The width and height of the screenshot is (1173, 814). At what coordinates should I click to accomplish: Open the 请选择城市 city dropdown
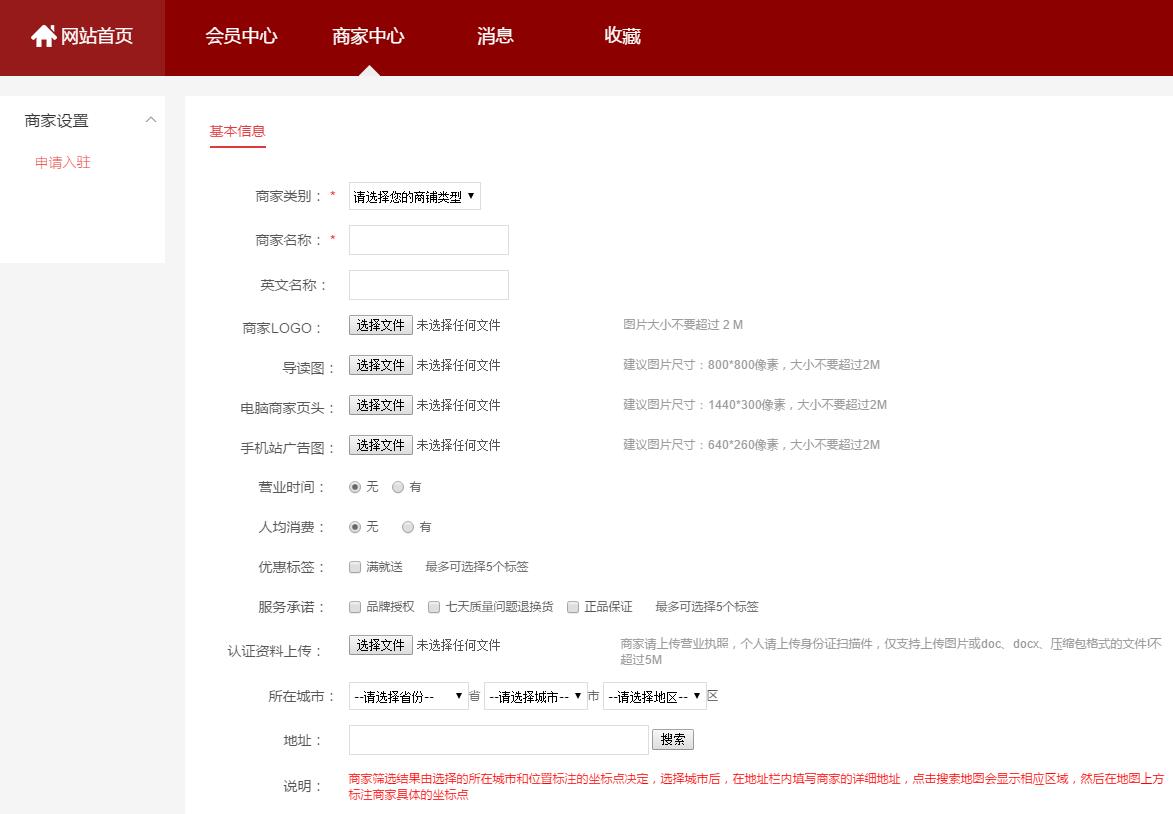(536, 695)
